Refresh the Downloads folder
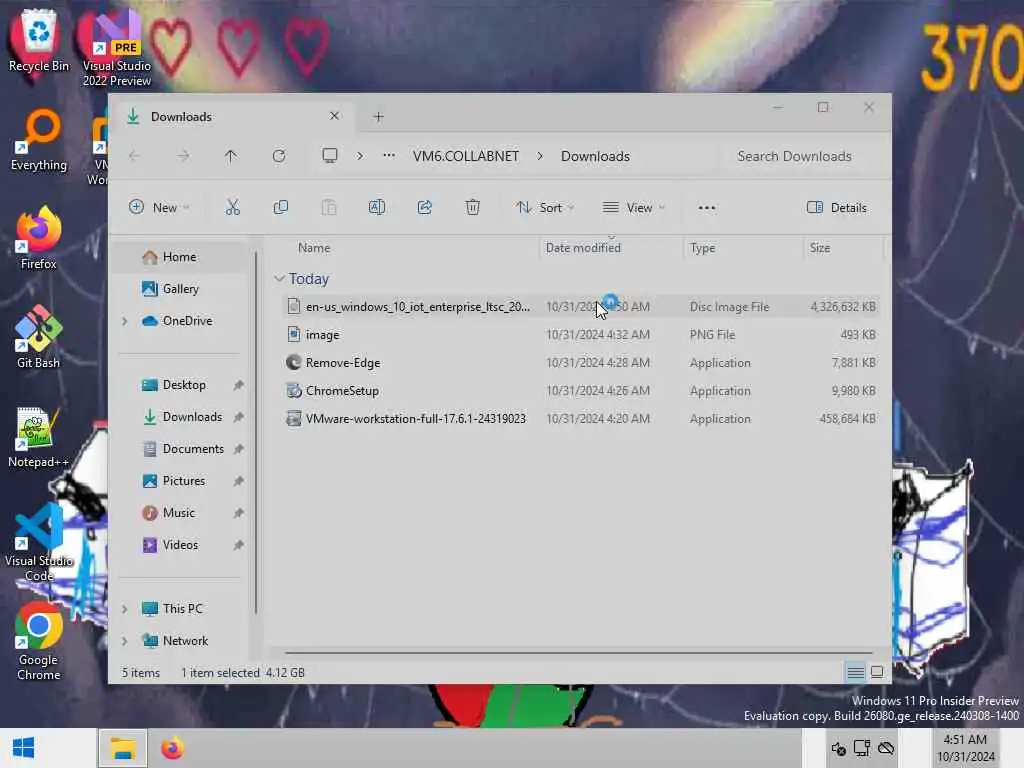Image resolution: width=1024 pixels, height=768 pixels. click(x=279, y=156)
